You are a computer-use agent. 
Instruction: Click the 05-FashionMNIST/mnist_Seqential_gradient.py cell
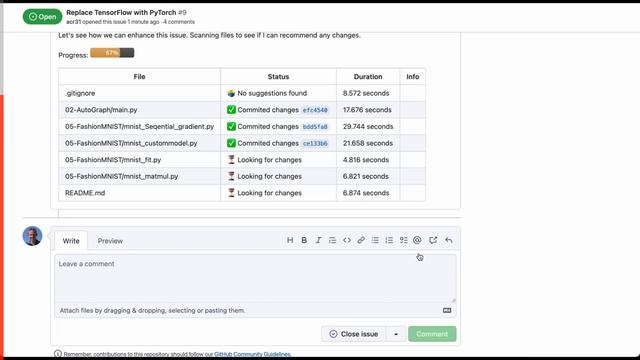(140, 127)
